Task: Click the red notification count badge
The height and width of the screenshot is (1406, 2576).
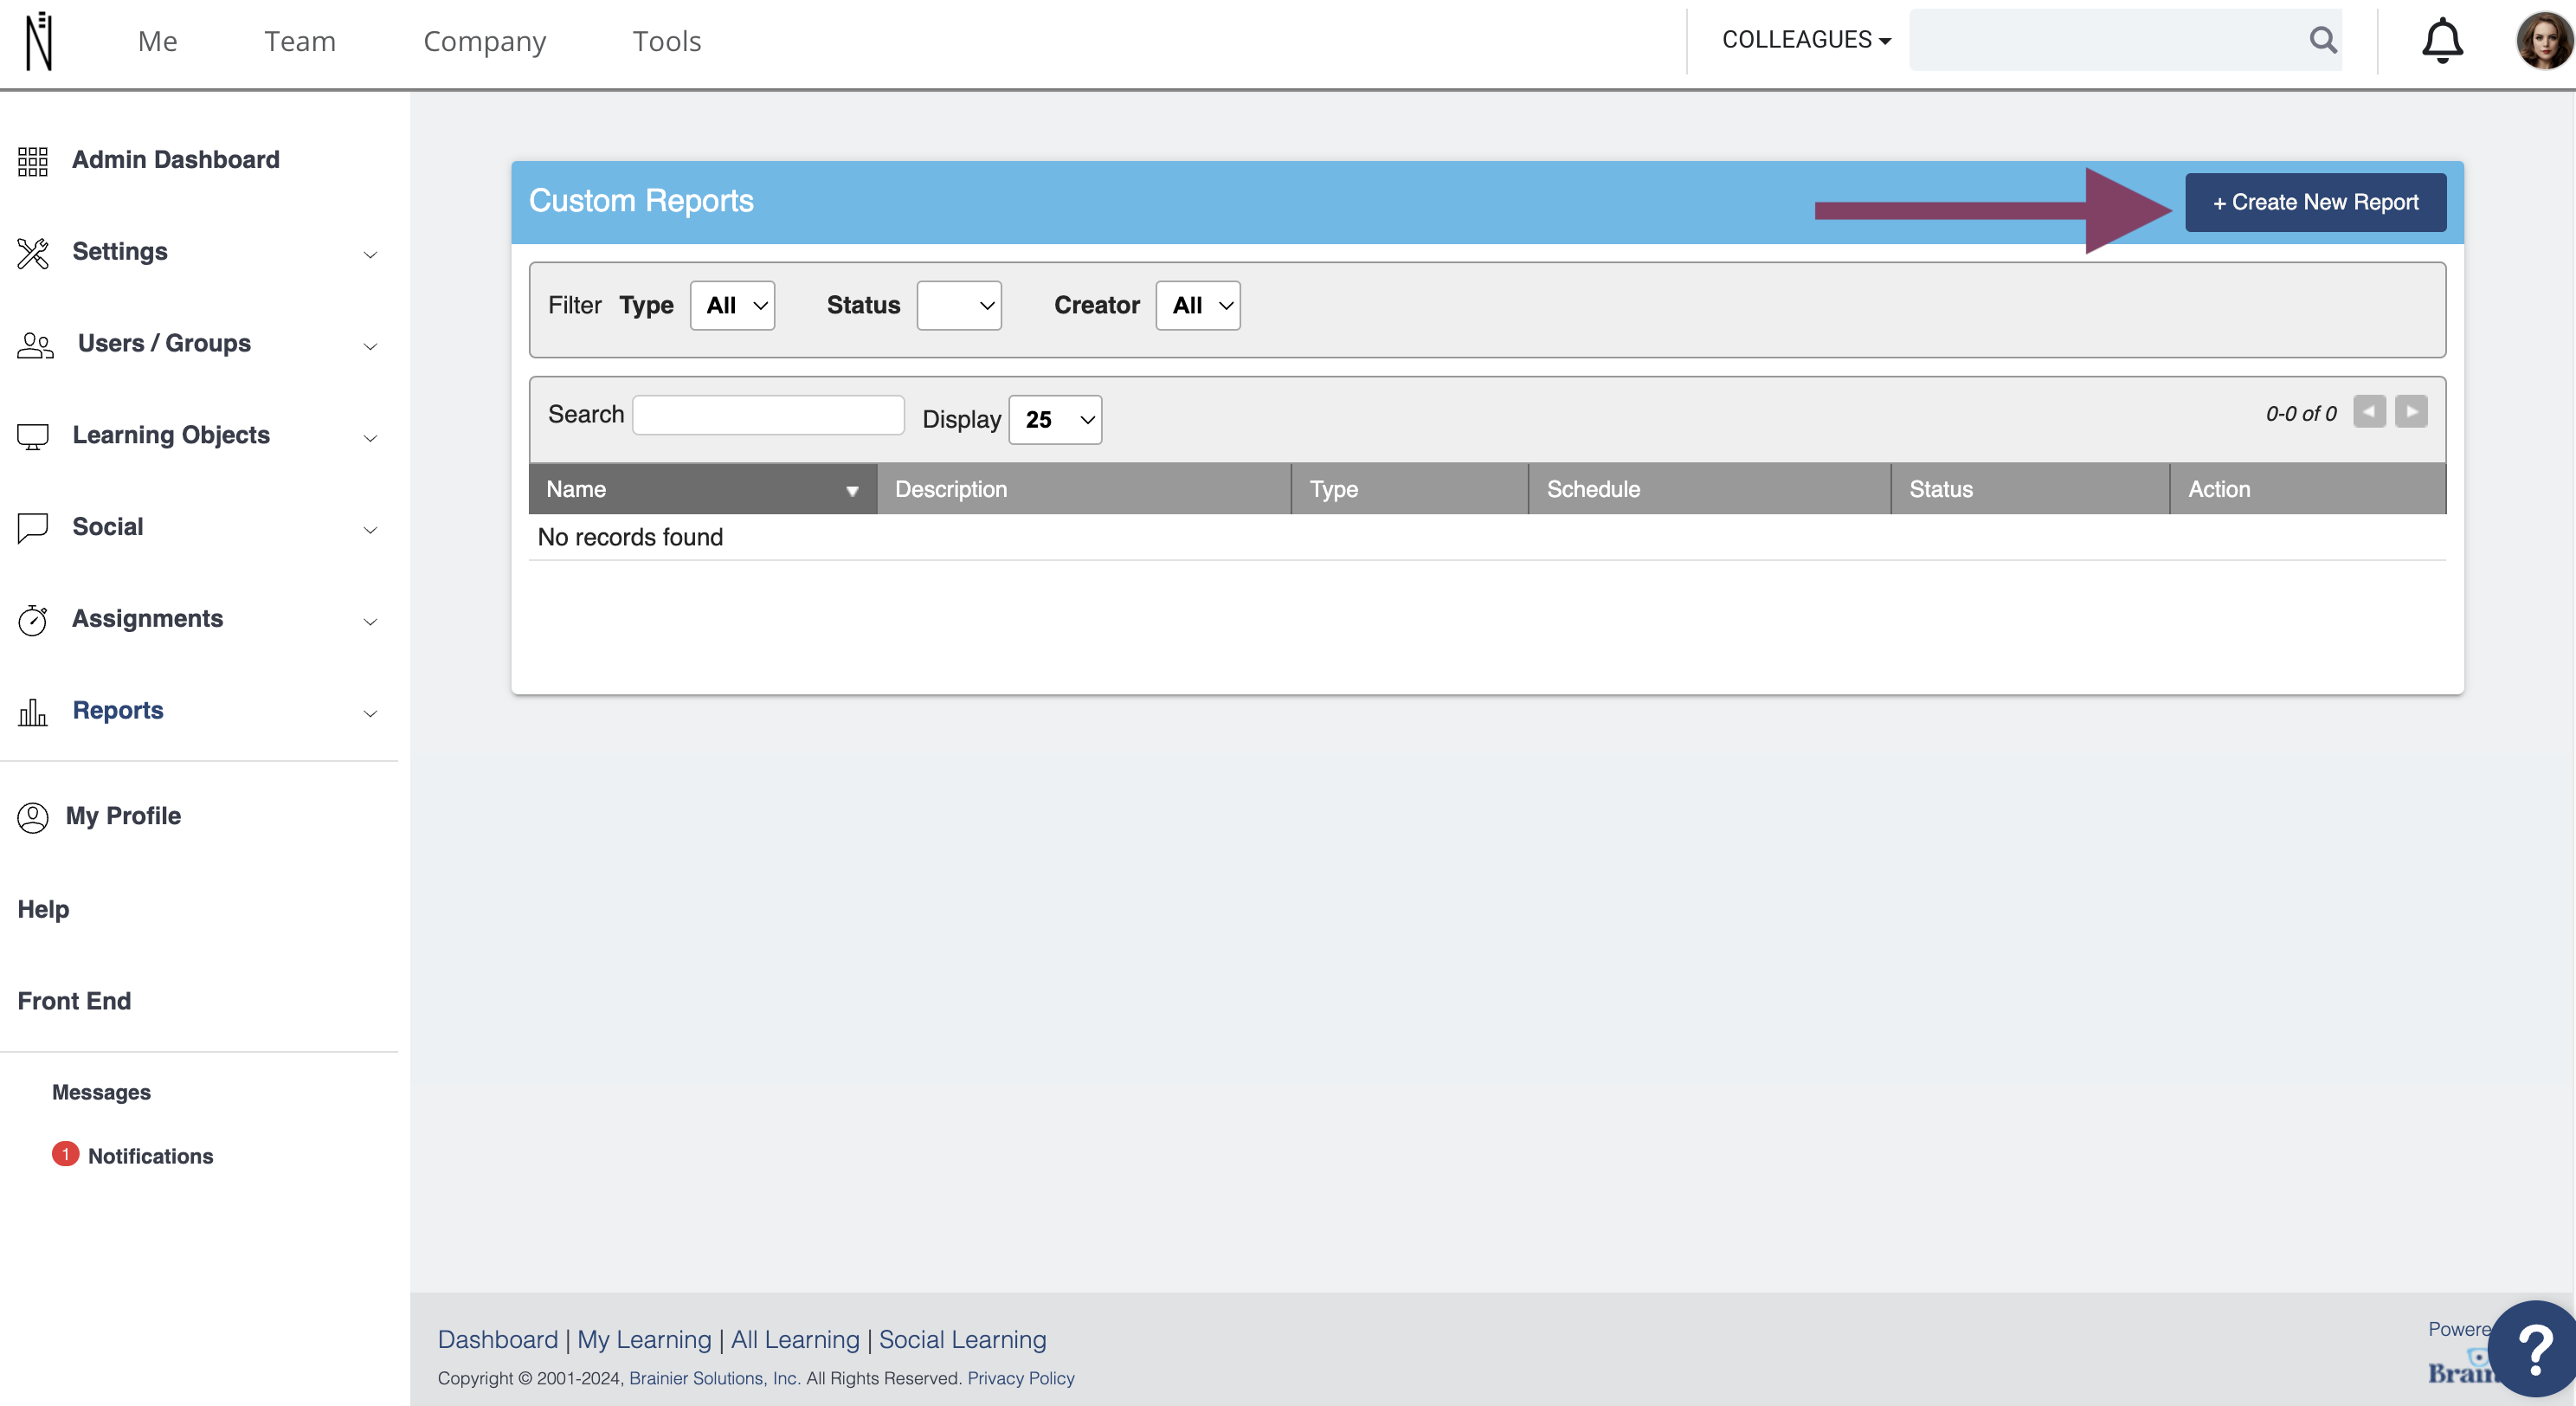Action: coord(65,1154)
